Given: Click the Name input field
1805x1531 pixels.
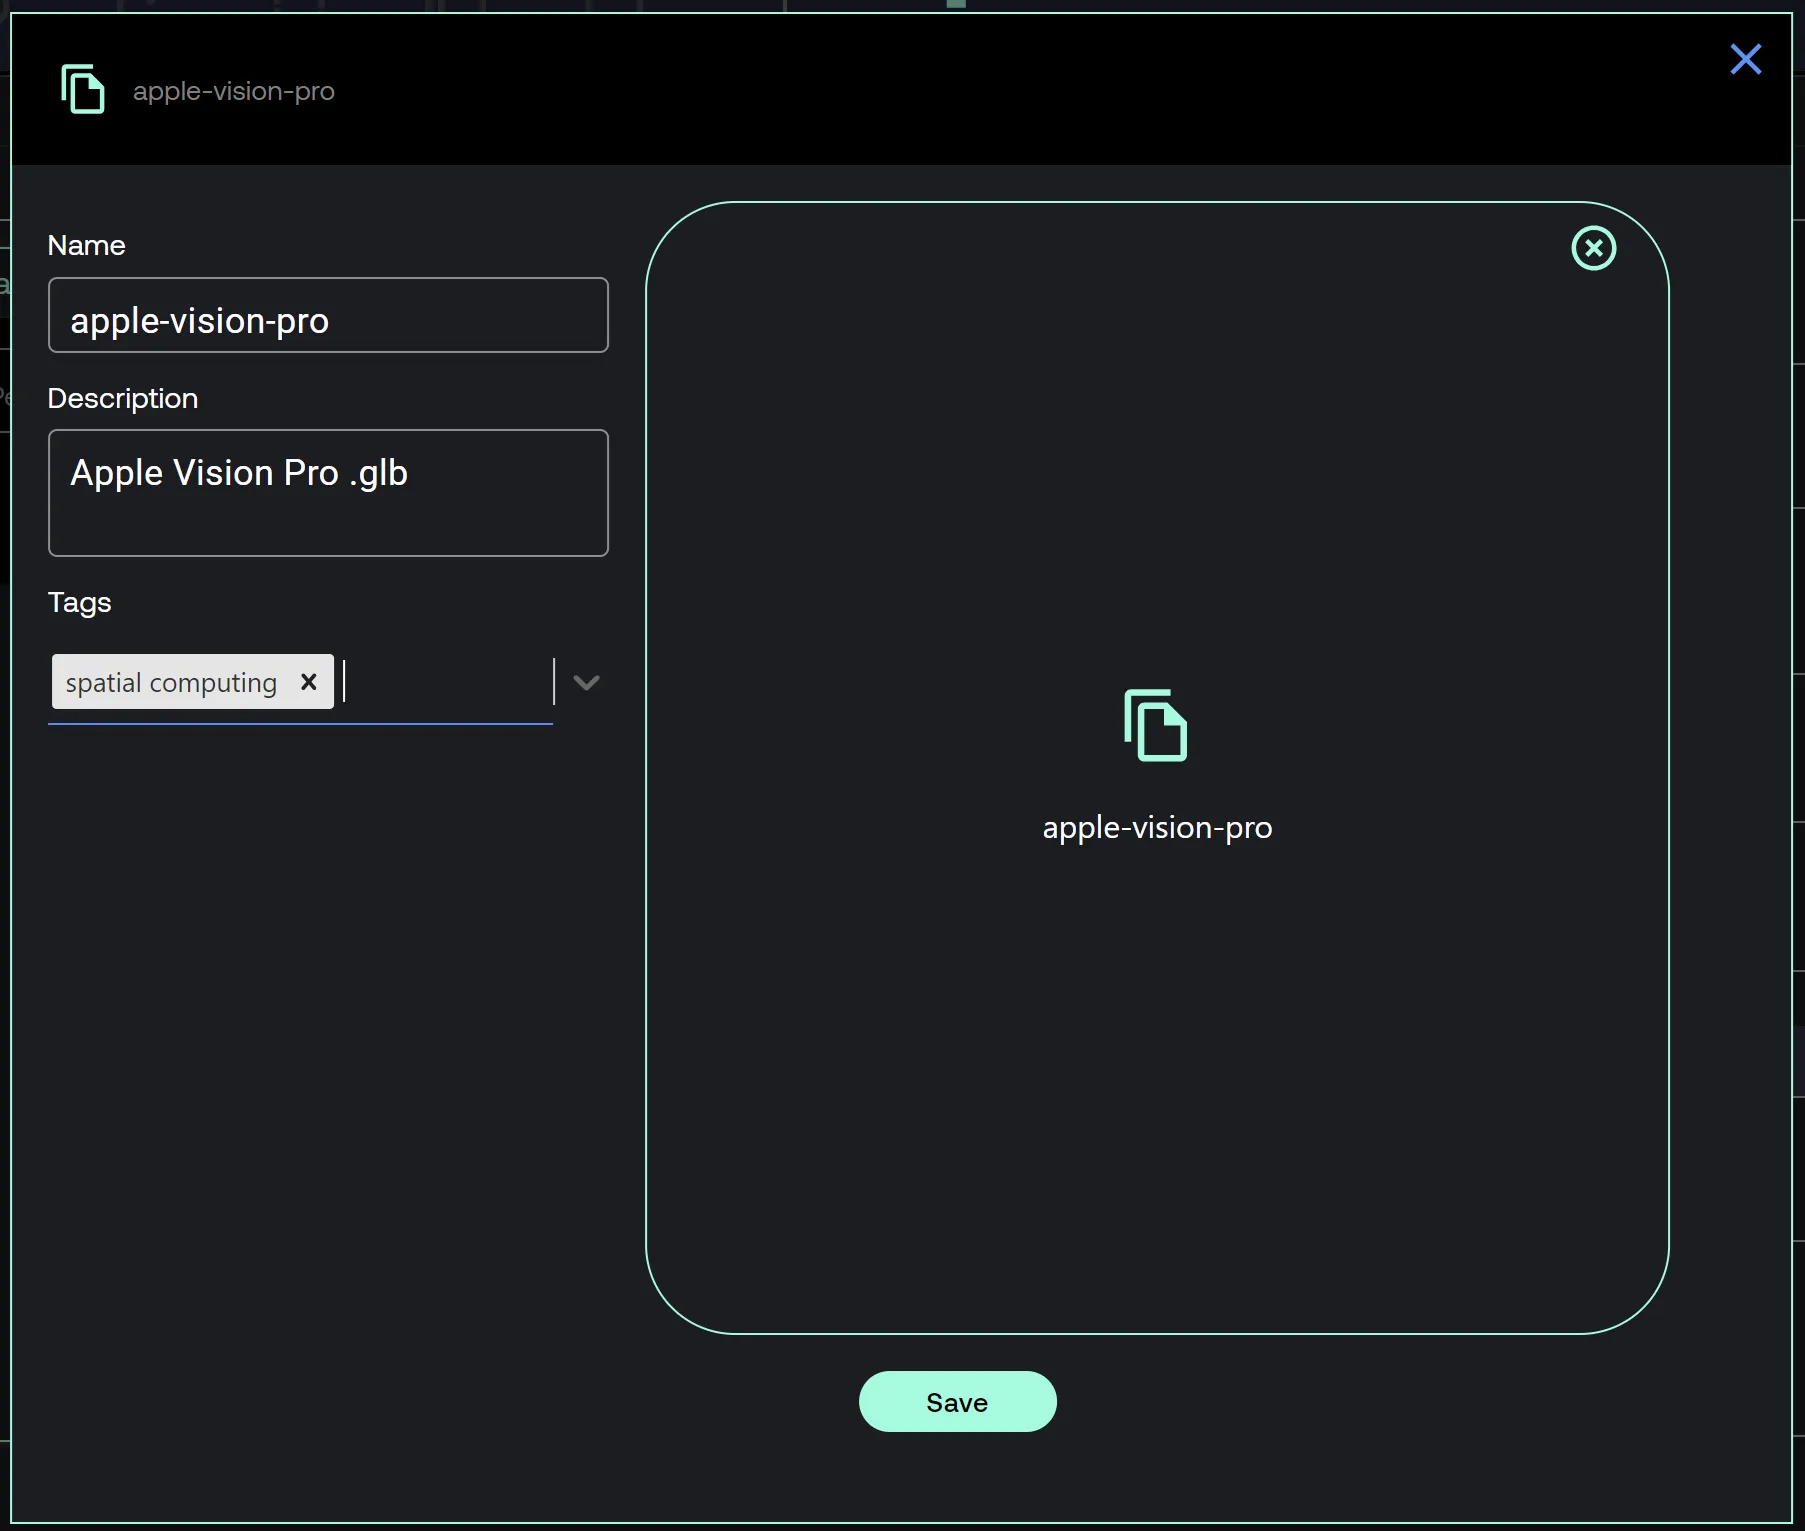Looking at the screenshot, I should [x=328, y=316].
